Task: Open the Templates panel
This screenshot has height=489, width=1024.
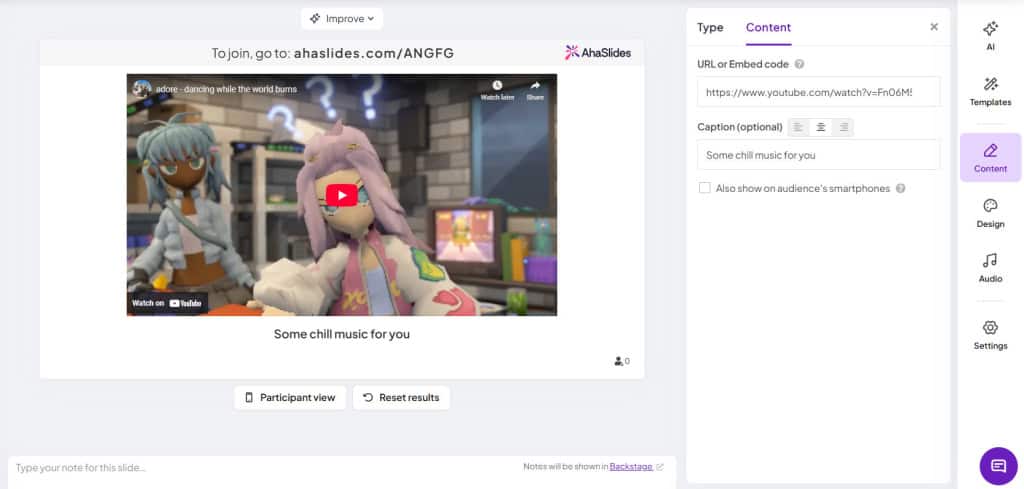Action: [x=990, y=92]
